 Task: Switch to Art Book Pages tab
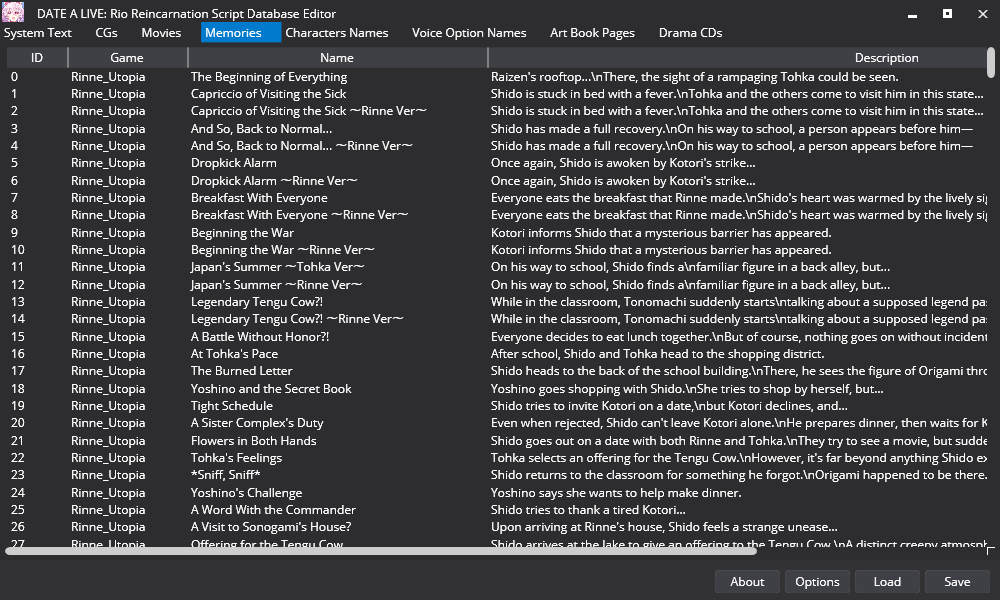point(592,33)
